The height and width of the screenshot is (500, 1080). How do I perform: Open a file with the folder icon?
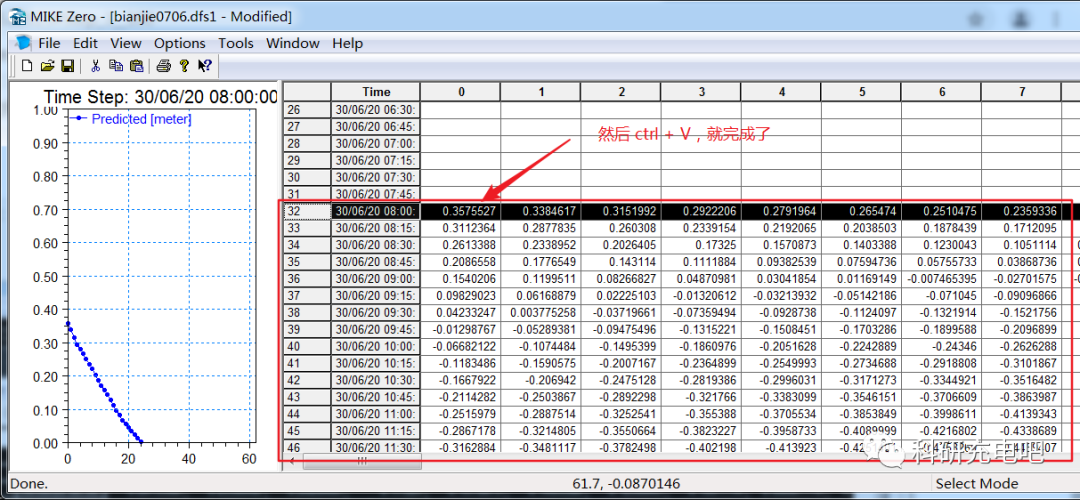[x=47, y=66]
